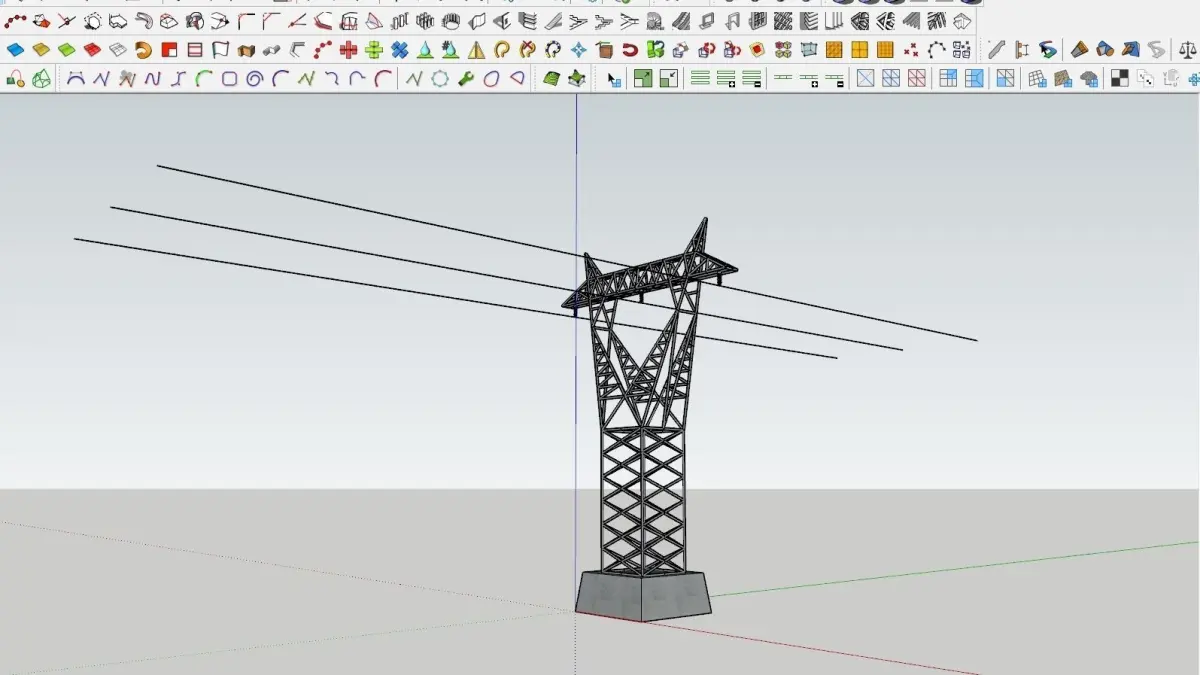
Task: Select the orange spiral tool
Action: click(143, 49)
